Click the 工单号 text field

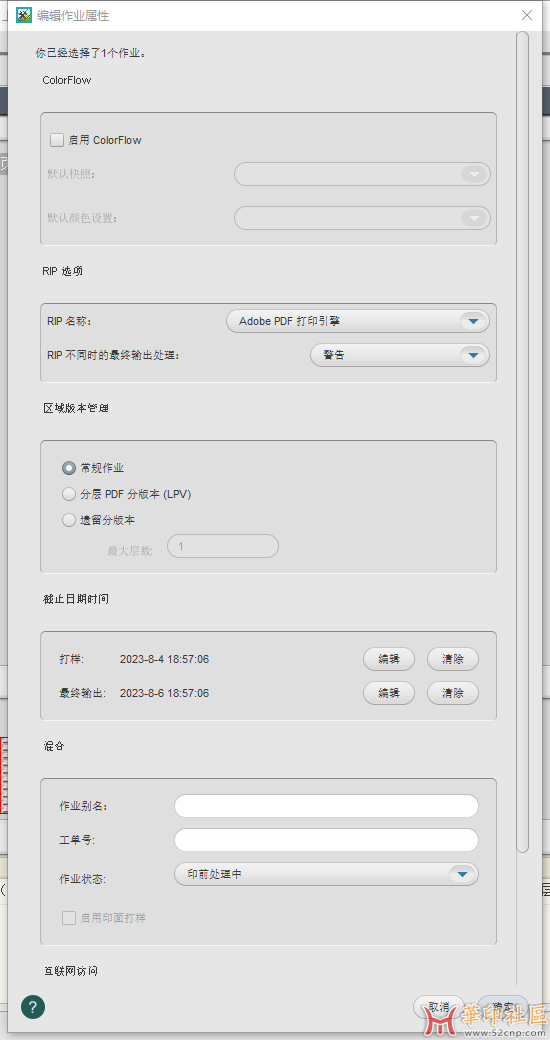click(326, 840)
